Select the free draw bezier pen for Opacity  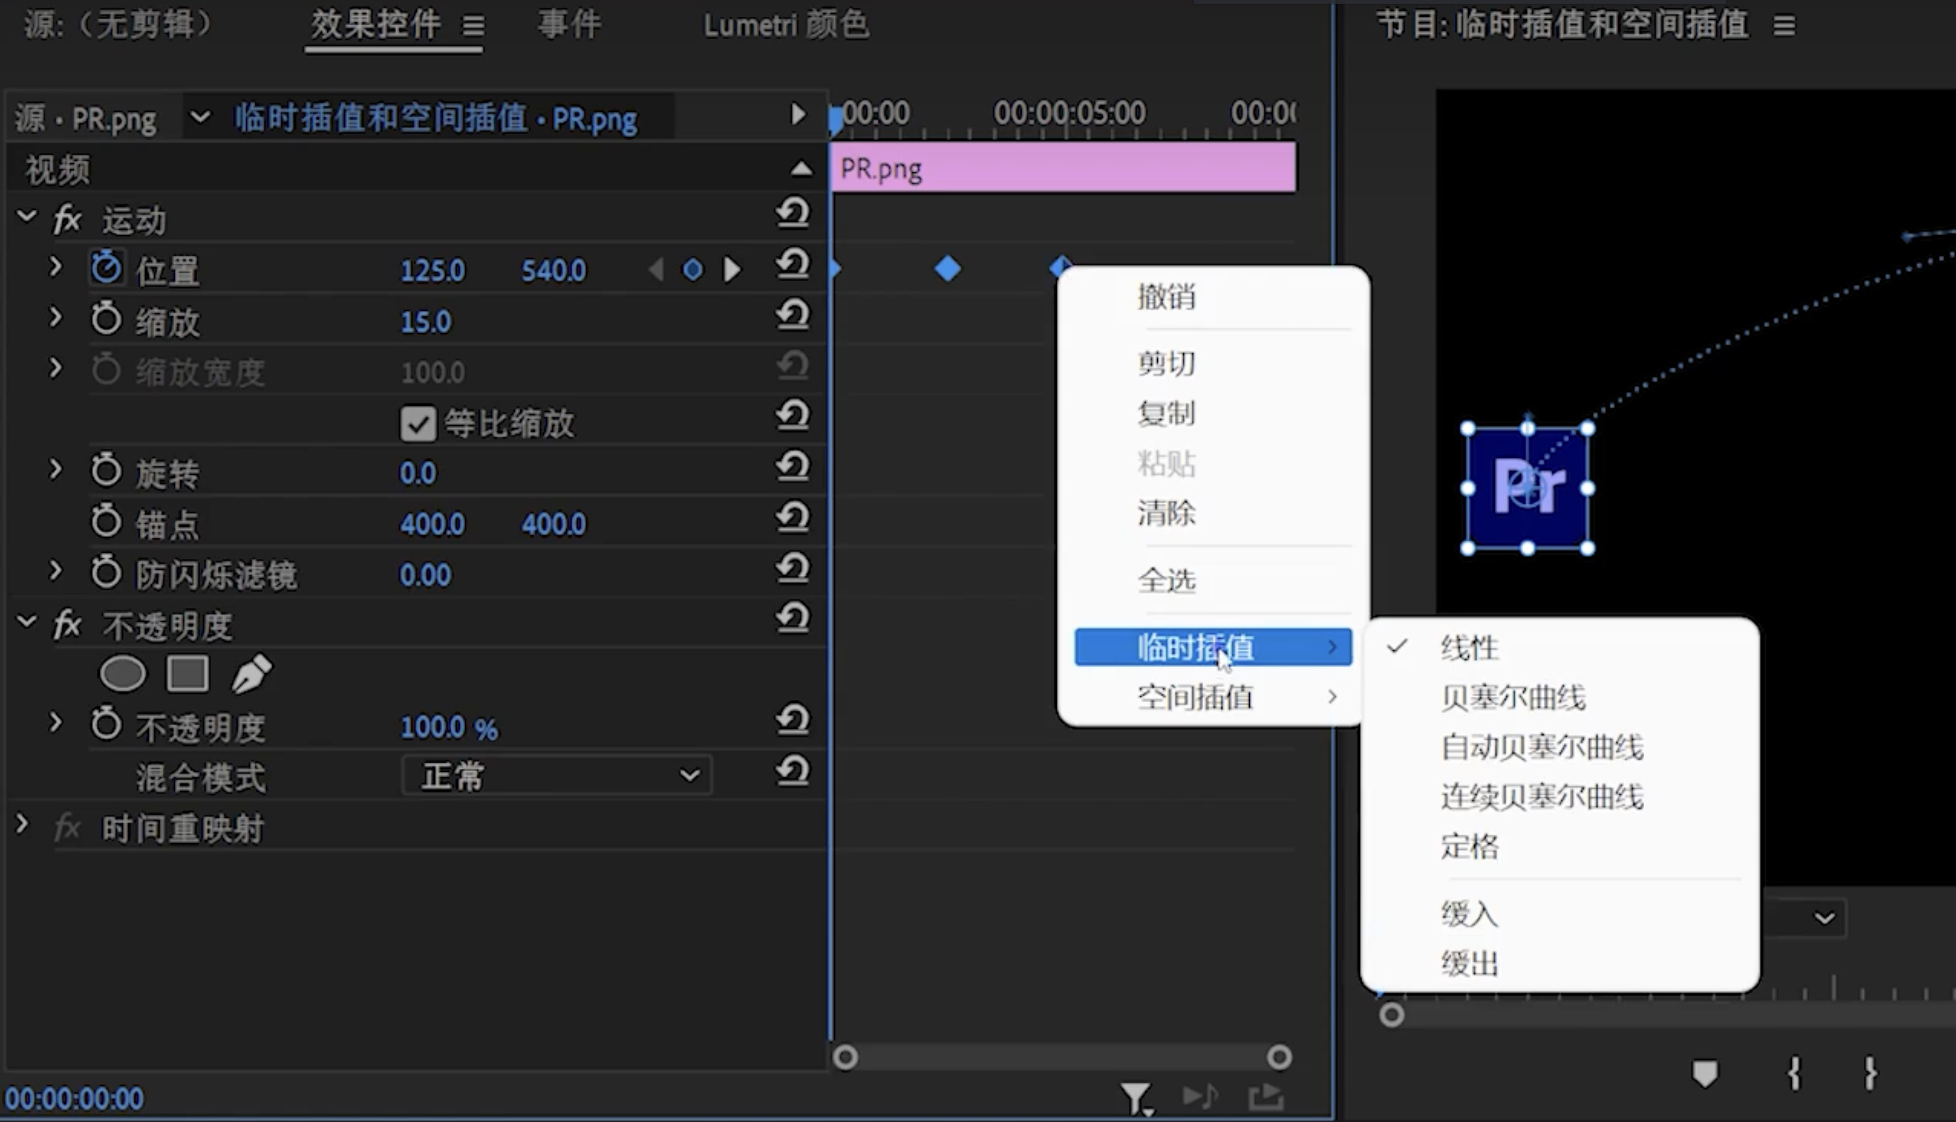click(x=252, y=673)
